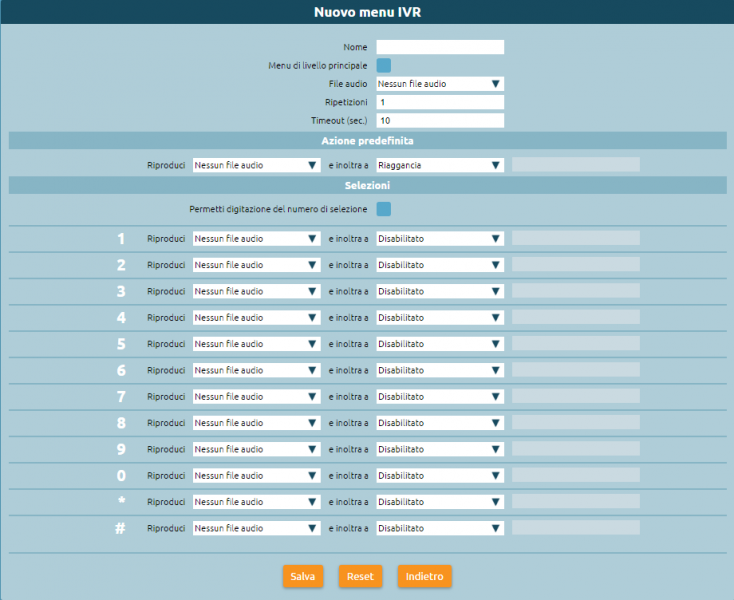Click the Nome text field
This screenshot has width=734, height=600.
[x=440, y=47]
